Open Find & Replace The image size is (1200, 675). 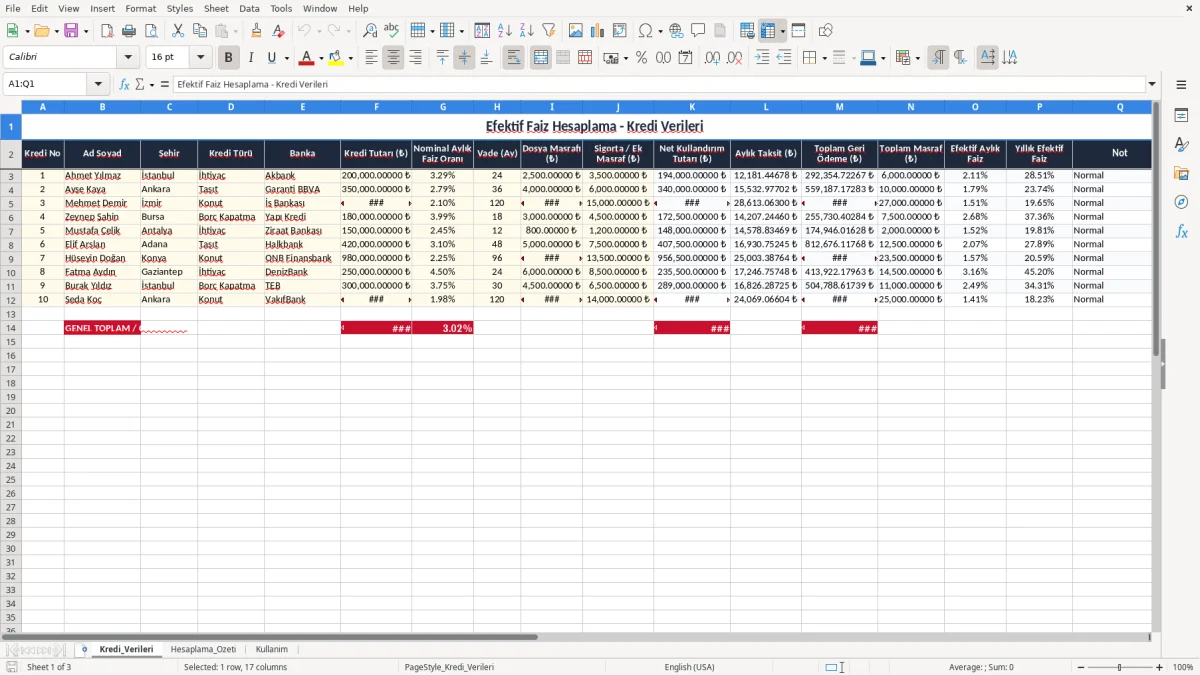(x=370, y=31)
